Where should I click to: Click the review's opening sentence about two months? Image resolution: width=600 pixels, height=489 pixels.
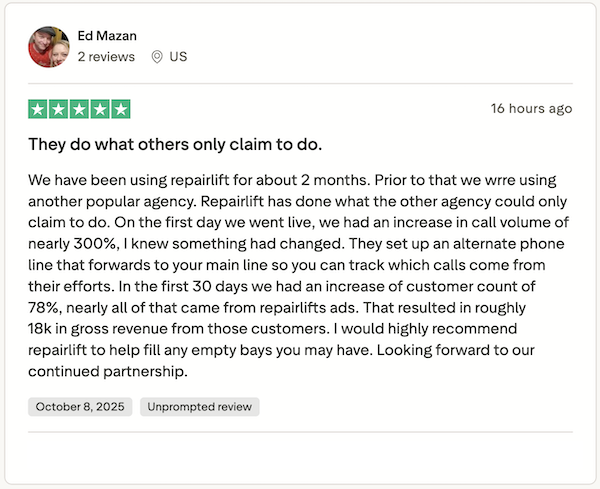click(x=200, y=182)
